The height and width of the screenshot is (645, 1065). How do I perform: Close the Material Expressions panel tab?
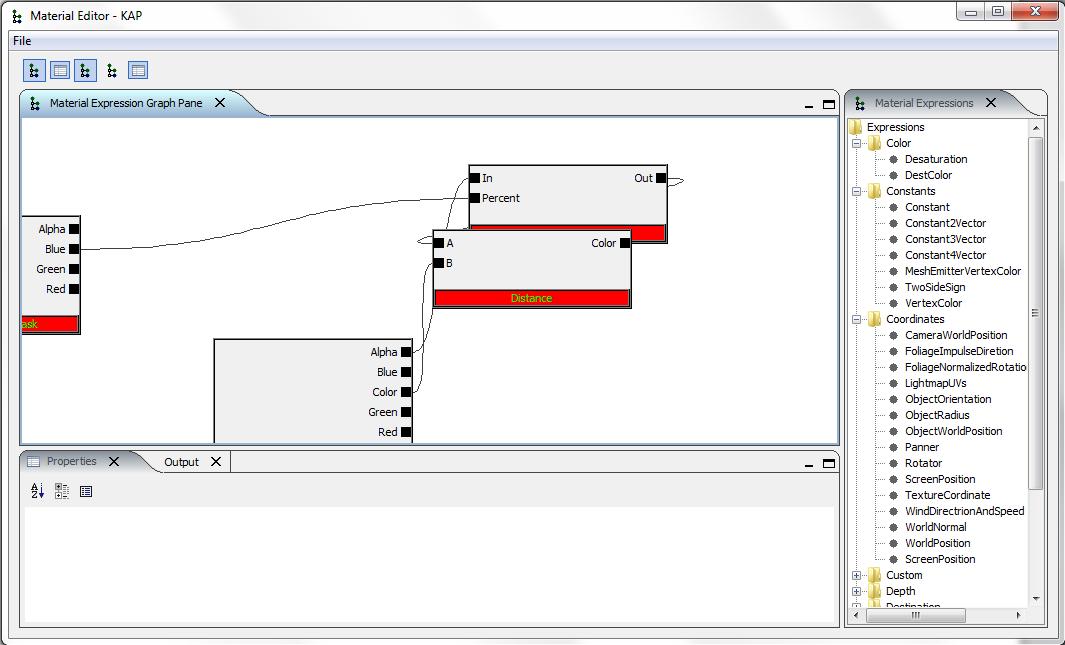tap(991, 103)
